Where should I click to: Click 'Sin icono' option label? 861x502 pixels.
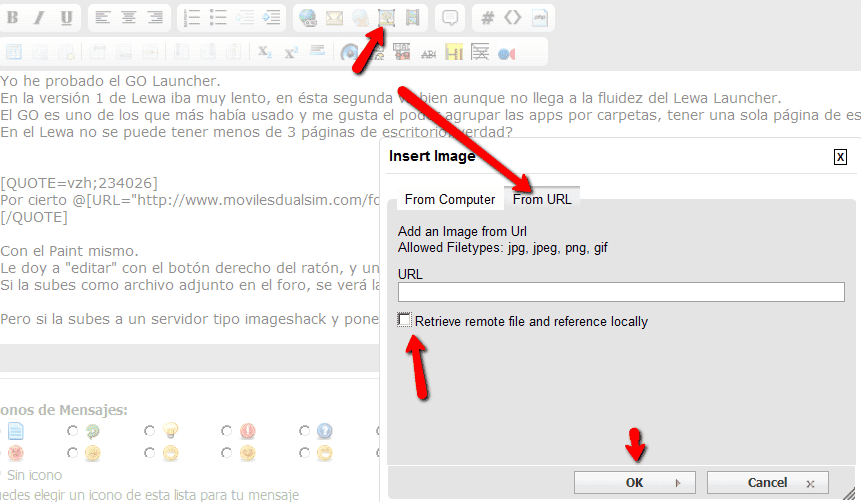pos(34,475)
